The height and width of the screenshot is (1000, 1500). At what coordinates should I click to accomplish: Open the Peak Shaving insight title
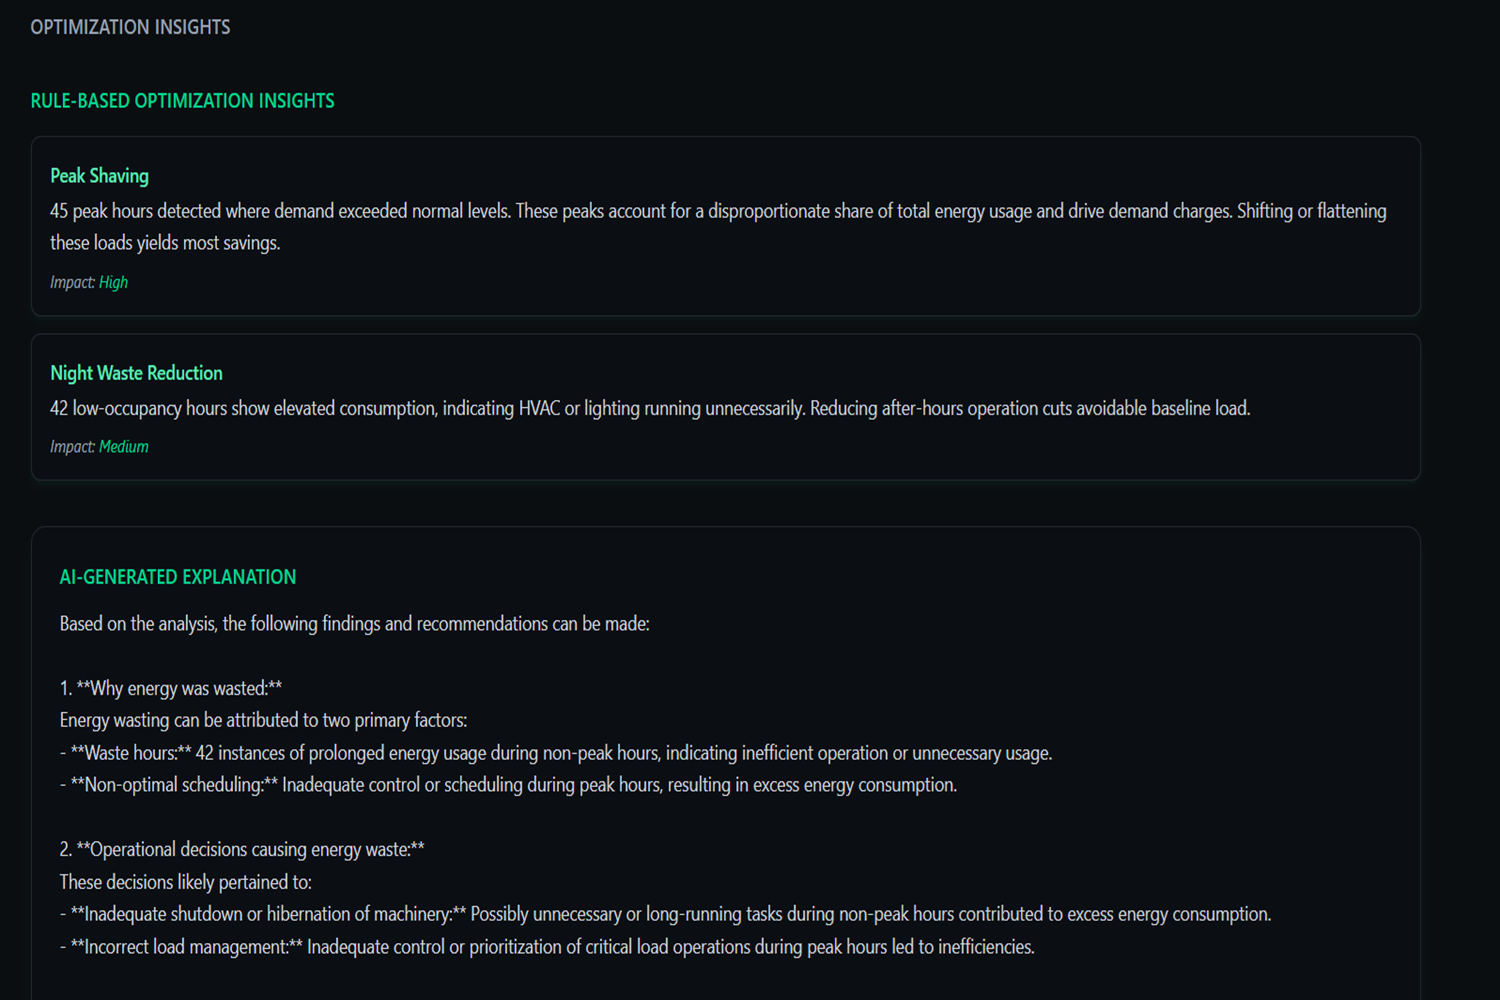pos(99,176)
